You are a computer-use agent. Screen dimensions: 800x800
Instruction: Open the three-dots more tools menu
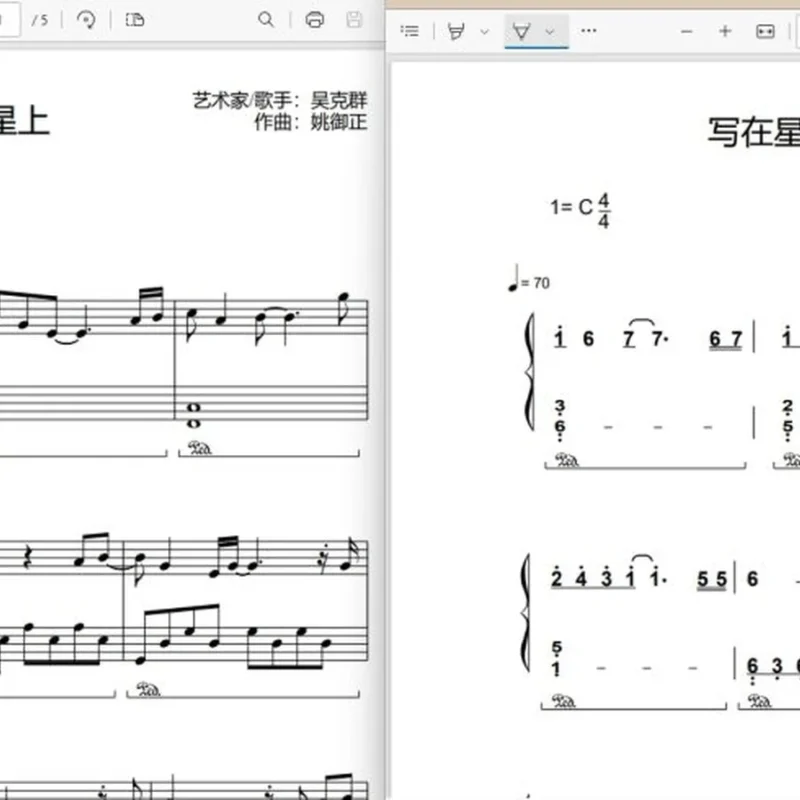pos(589,31)
